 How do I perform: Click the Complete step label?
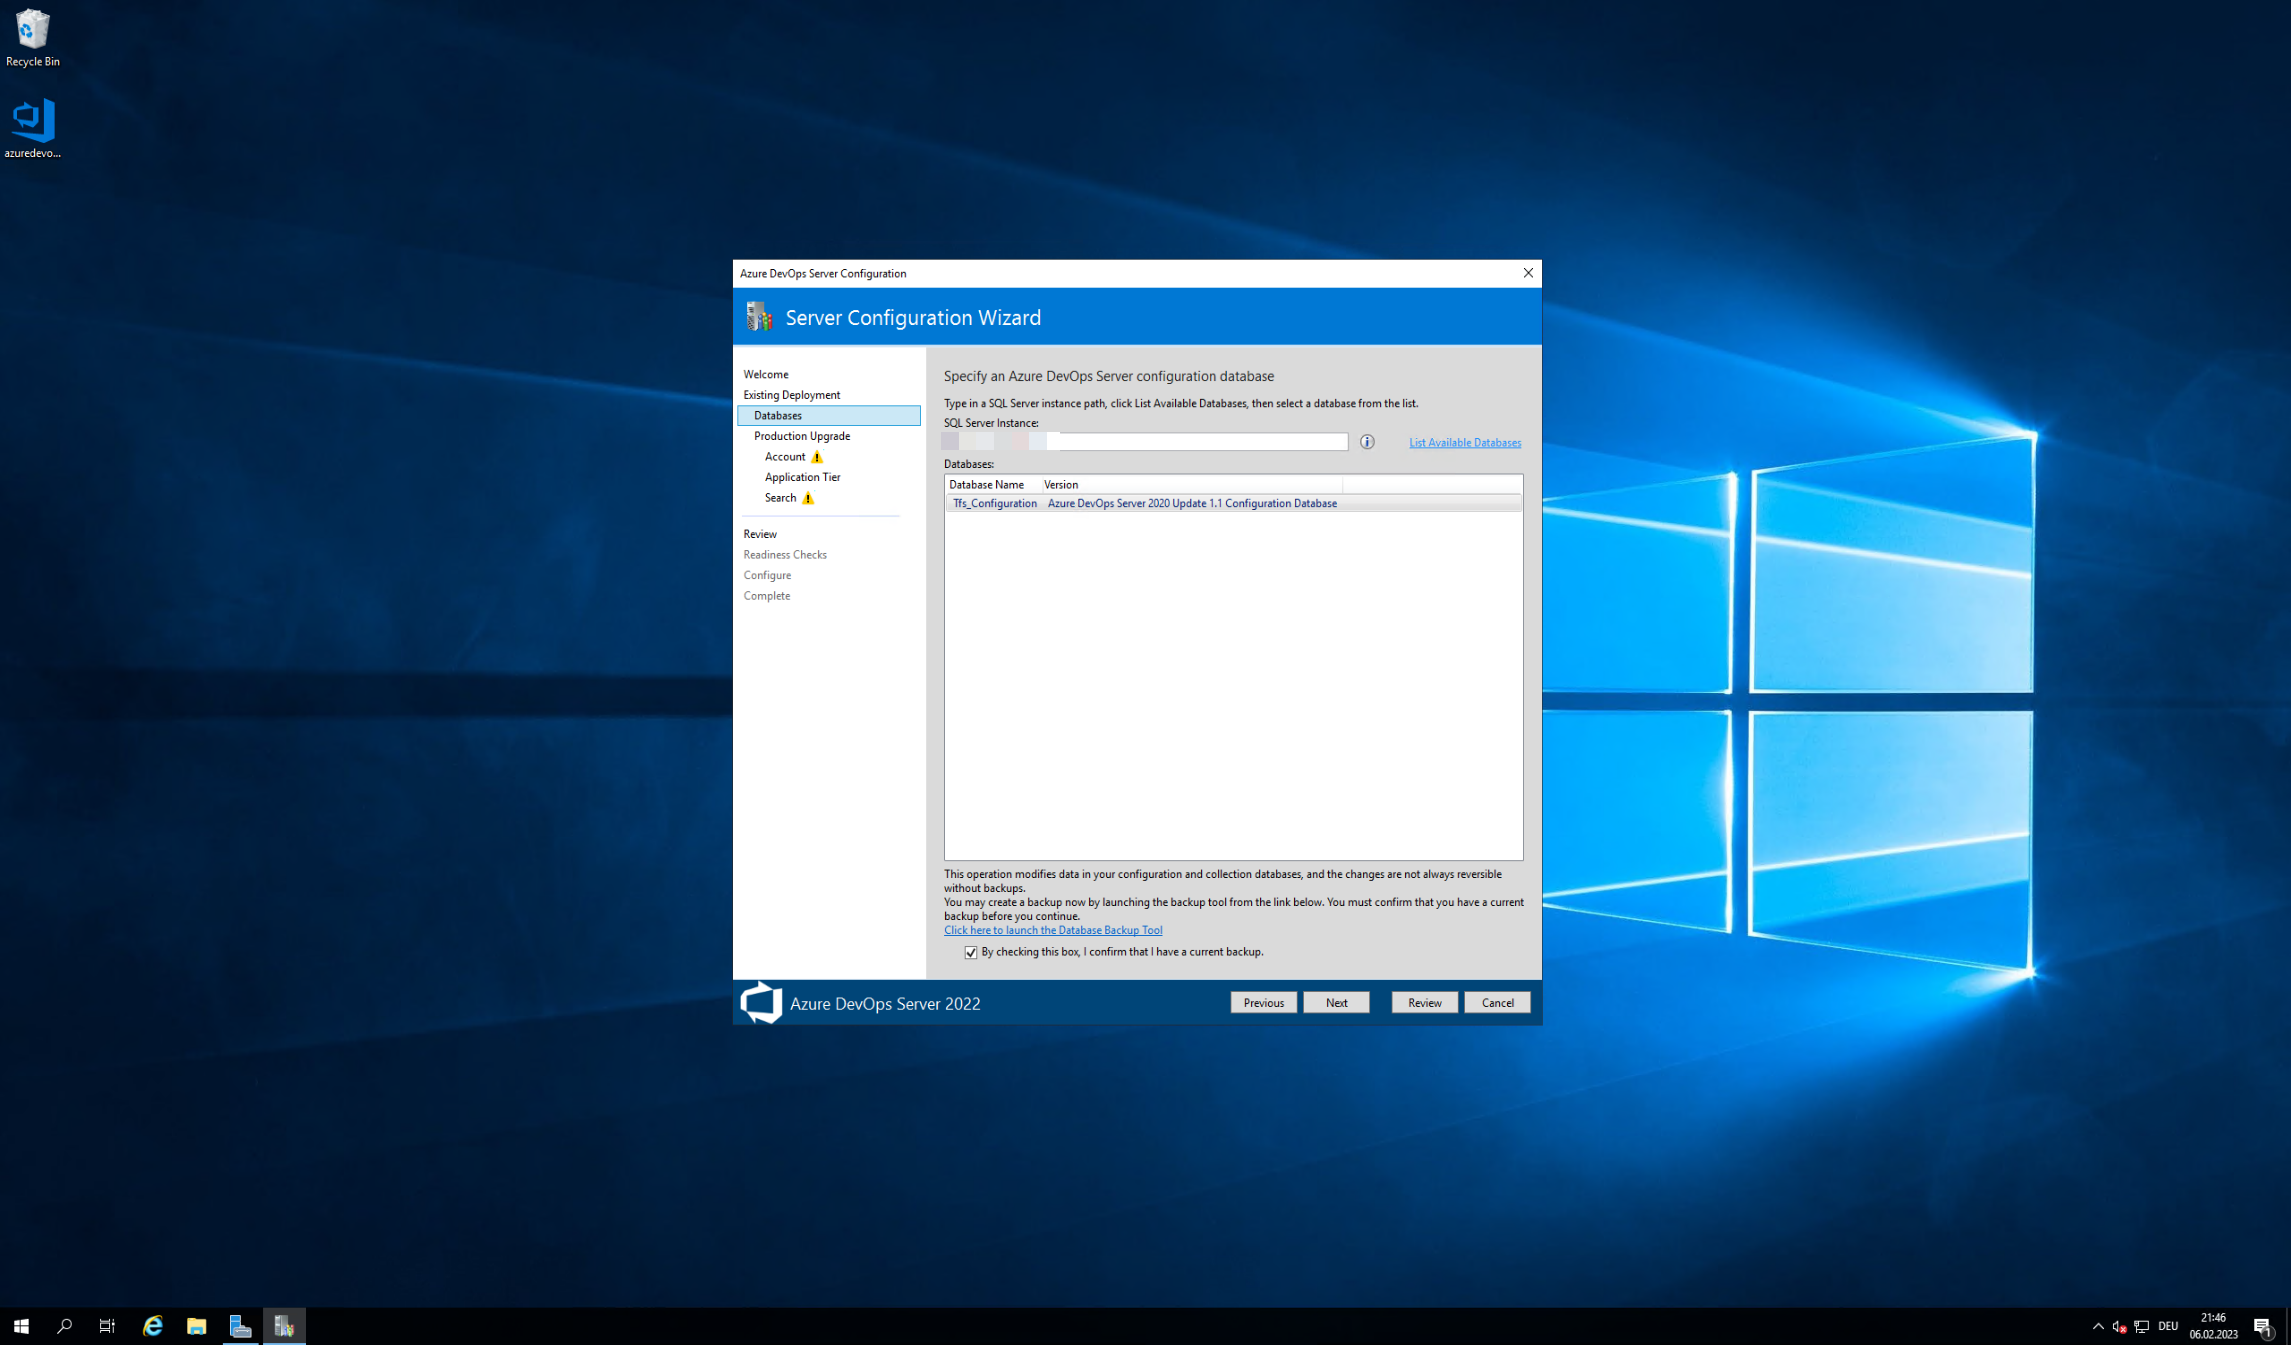tap(767, 596)
